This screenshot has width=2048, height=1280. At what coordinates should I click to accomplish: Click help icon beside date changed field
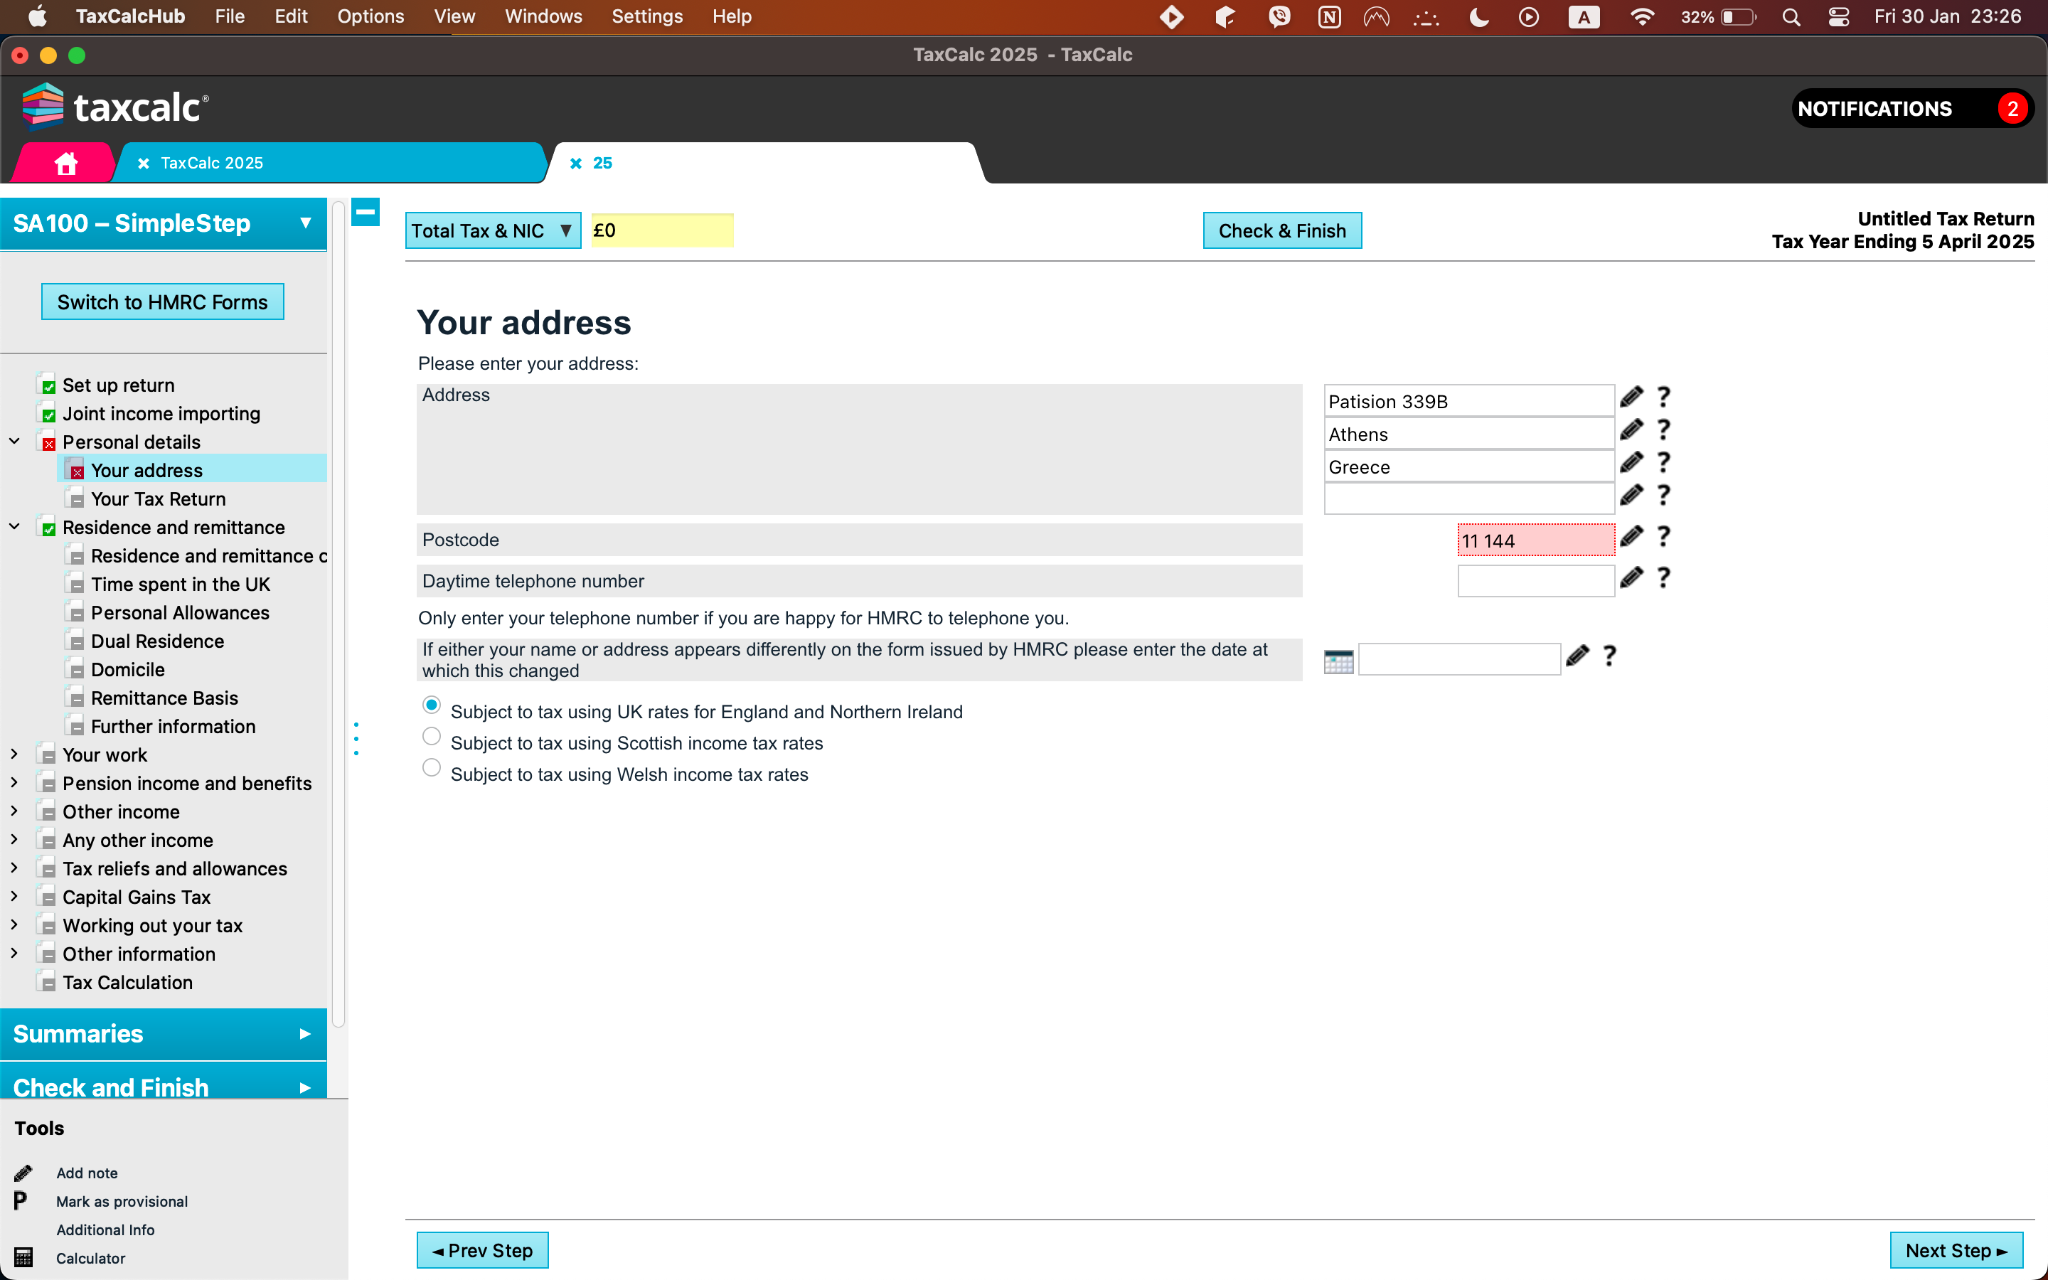pyautogui.click(x=1609, y=656)
